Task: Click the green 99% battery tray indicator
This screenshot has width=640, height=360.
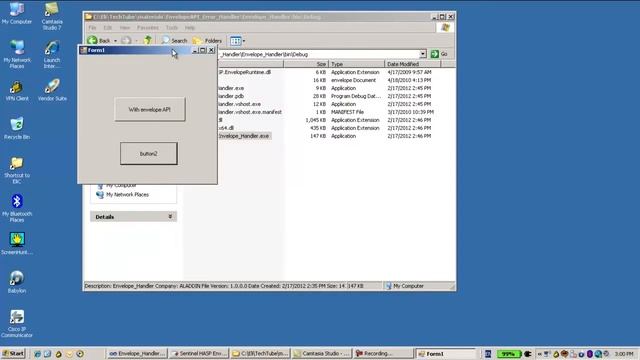Action: pyautogui.click(x=509, y=354)
